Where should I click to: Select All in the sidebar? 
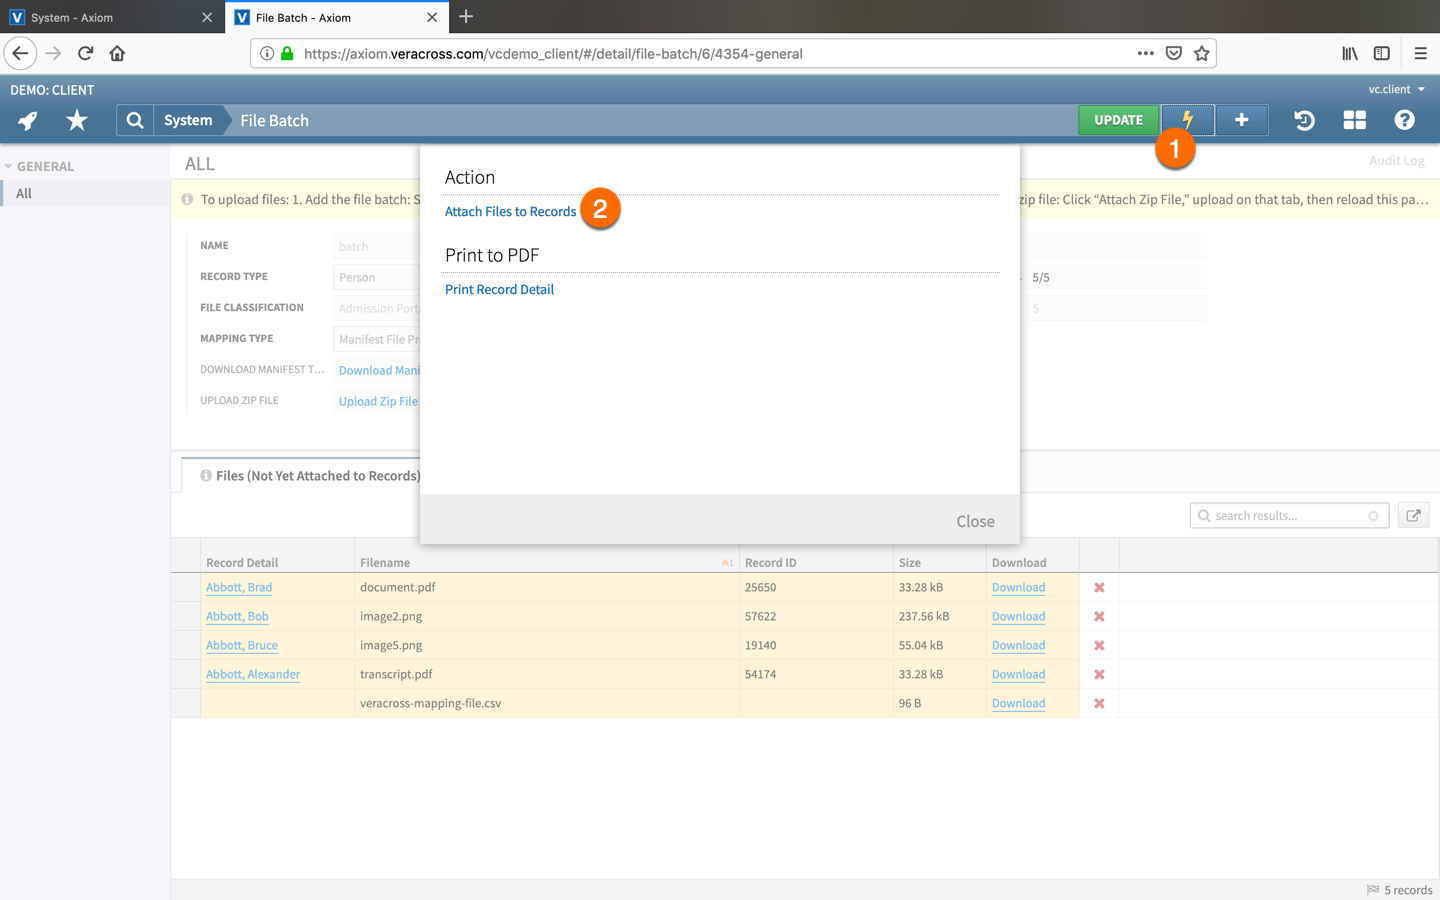click(85, 194)
